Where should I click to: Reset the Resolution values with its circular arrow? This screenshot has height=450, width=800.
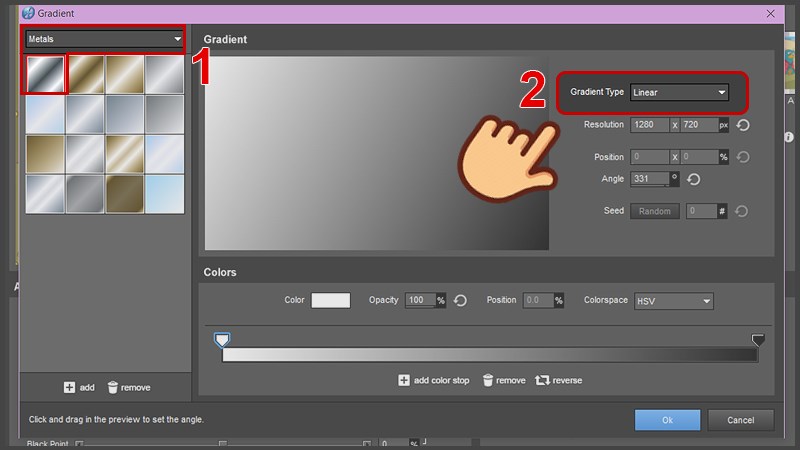pos(743,125)
